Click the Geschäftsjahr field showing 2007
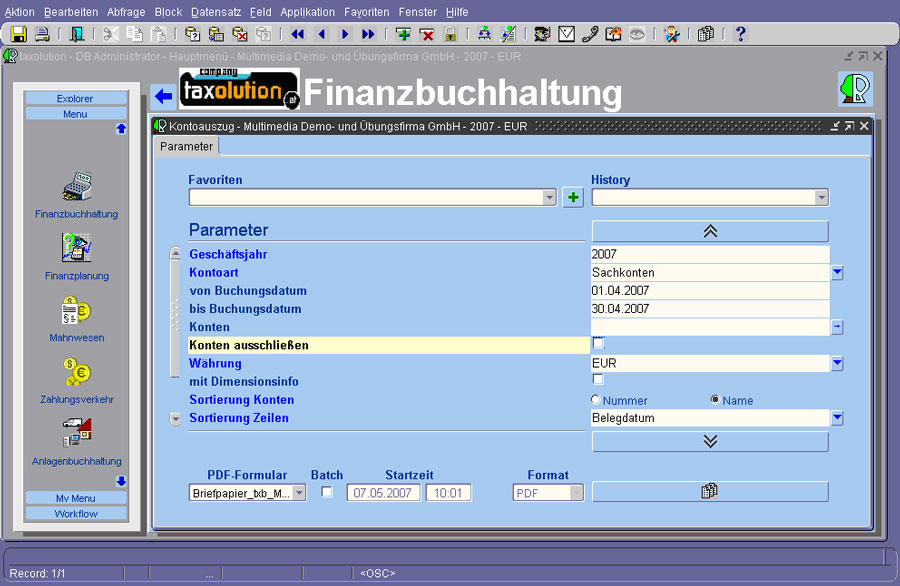900x586 pixels. [710, 254]
